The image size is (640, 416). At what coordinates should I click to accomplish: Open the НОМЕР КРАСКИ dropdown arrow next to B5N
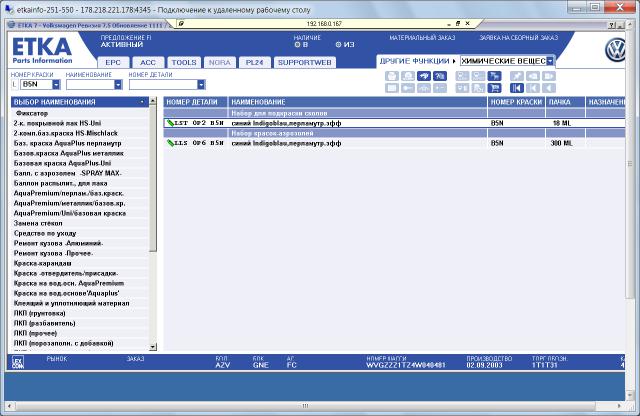(56, 85)
